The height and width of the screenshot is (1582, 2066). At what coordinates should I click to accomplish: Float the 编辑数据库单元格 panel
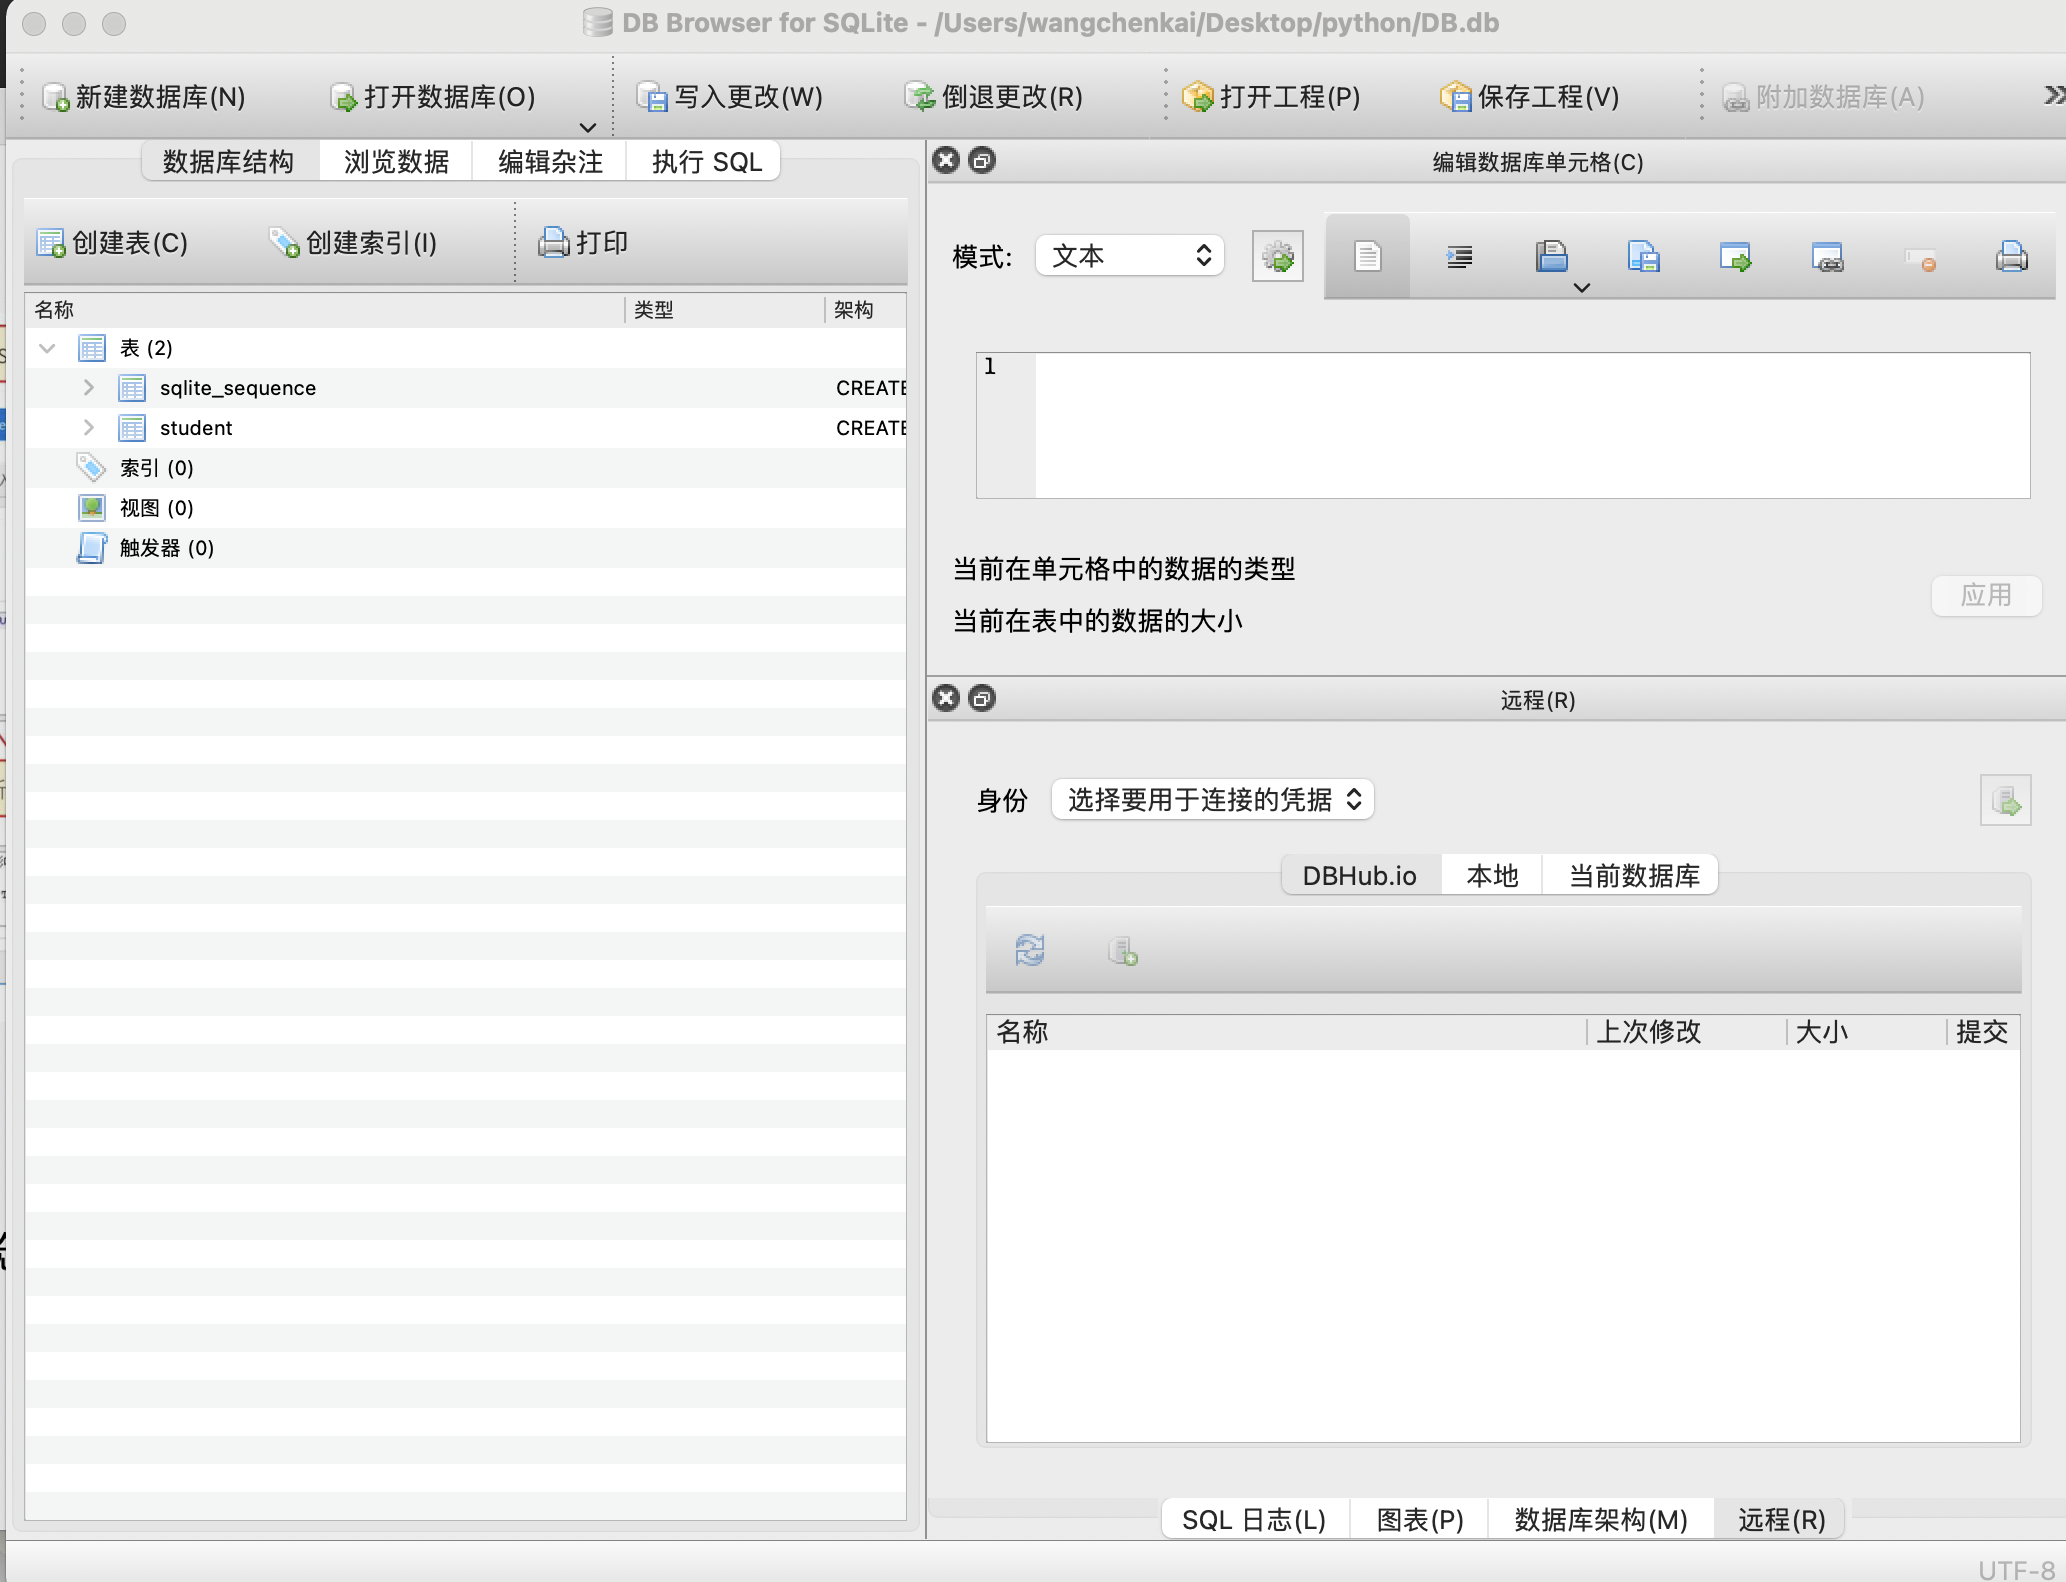982,161
